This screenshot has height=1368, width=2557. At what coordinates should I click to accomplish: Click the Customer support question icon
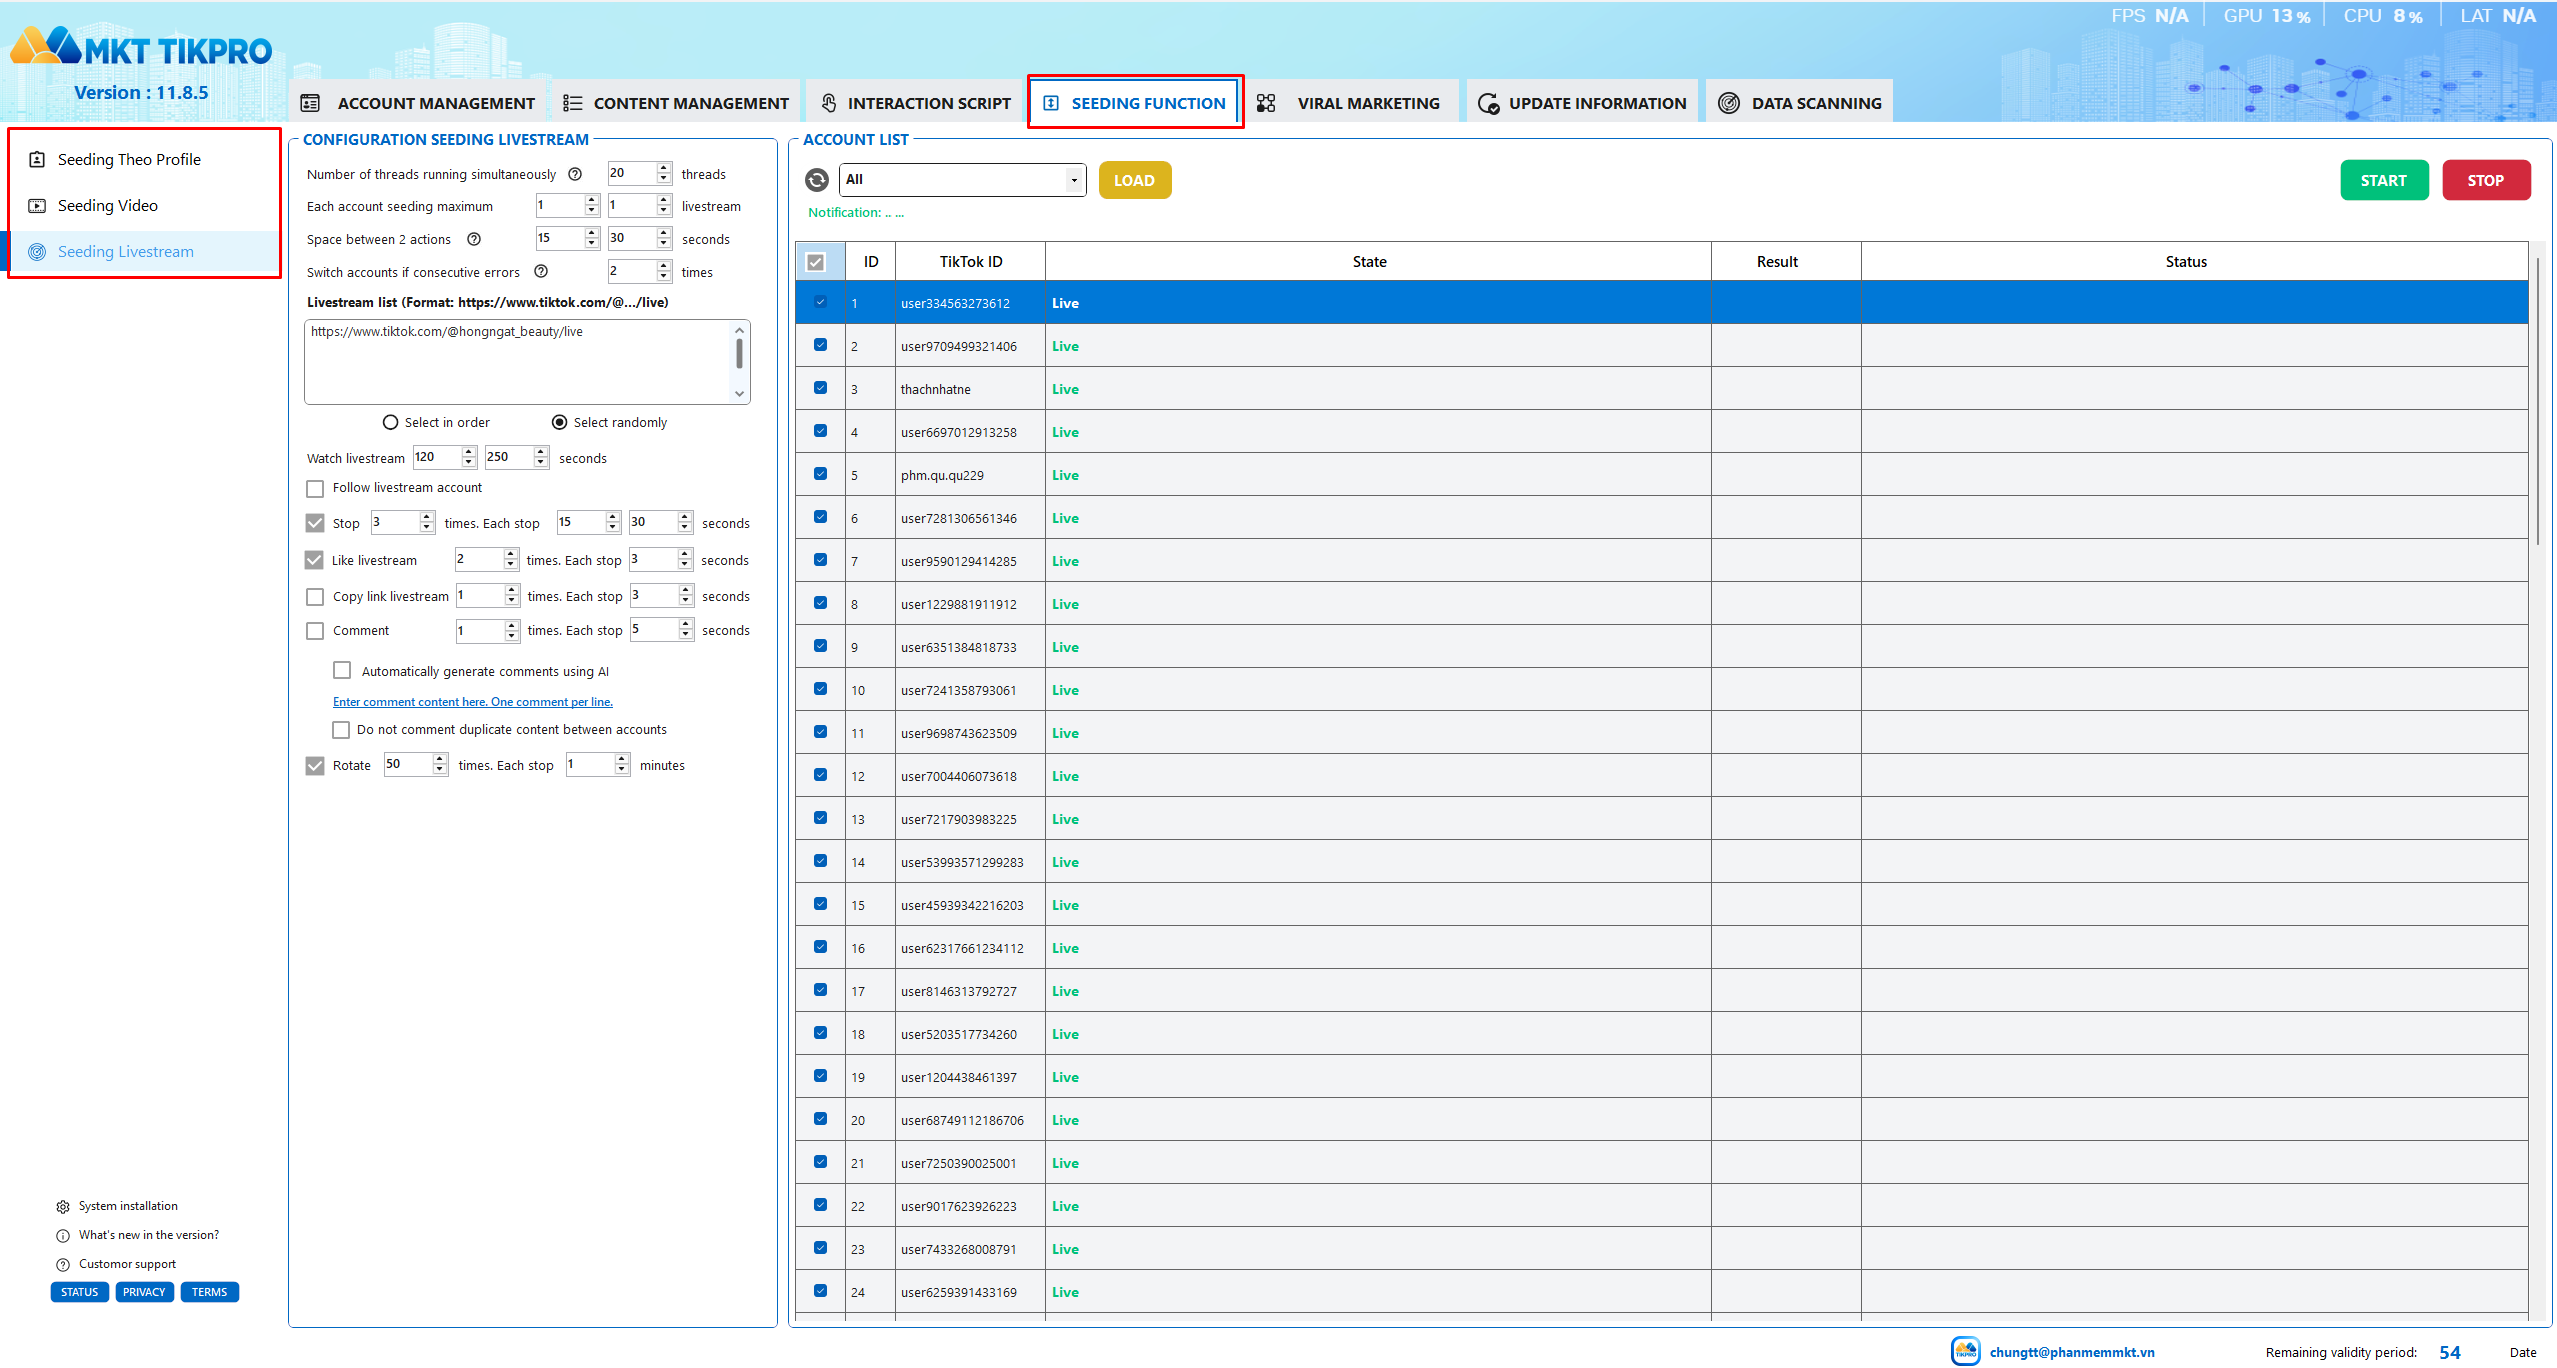point(63,1265)
